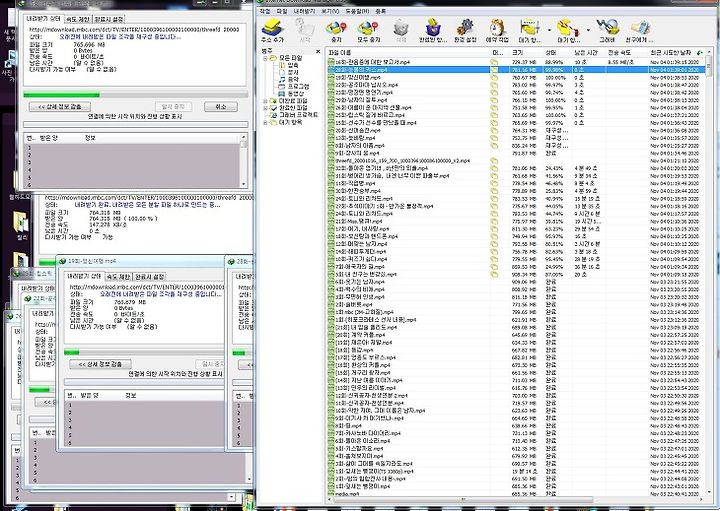Expand the 미완료 파일 tree node
The height and width of the screenshot is (511, 720).
coord(265,101)
